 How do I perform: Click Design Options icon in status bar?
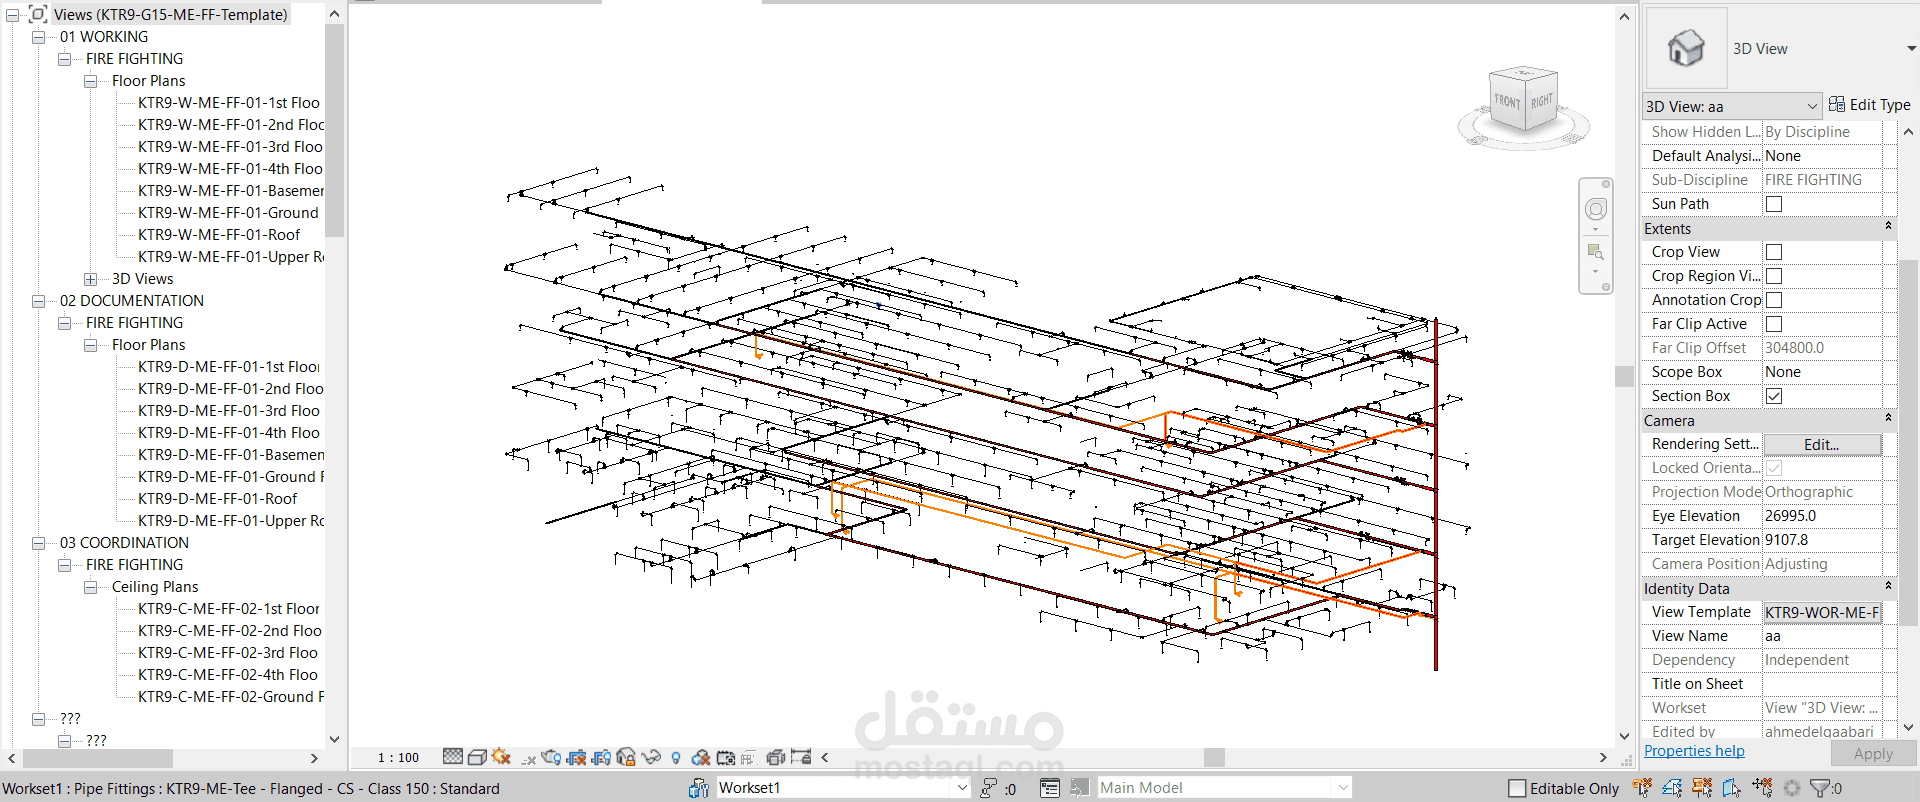1050,788
